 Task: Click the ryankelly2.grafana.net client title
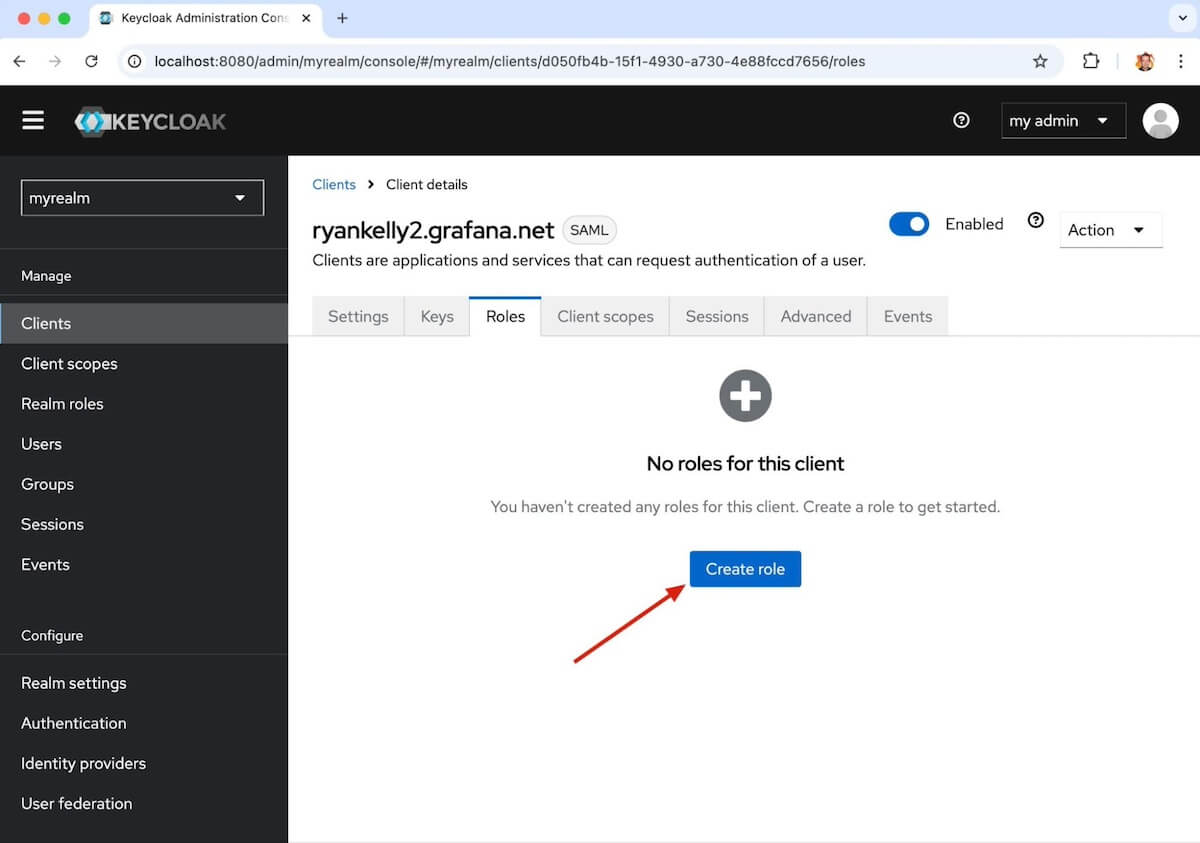click(x=433, y=230)
